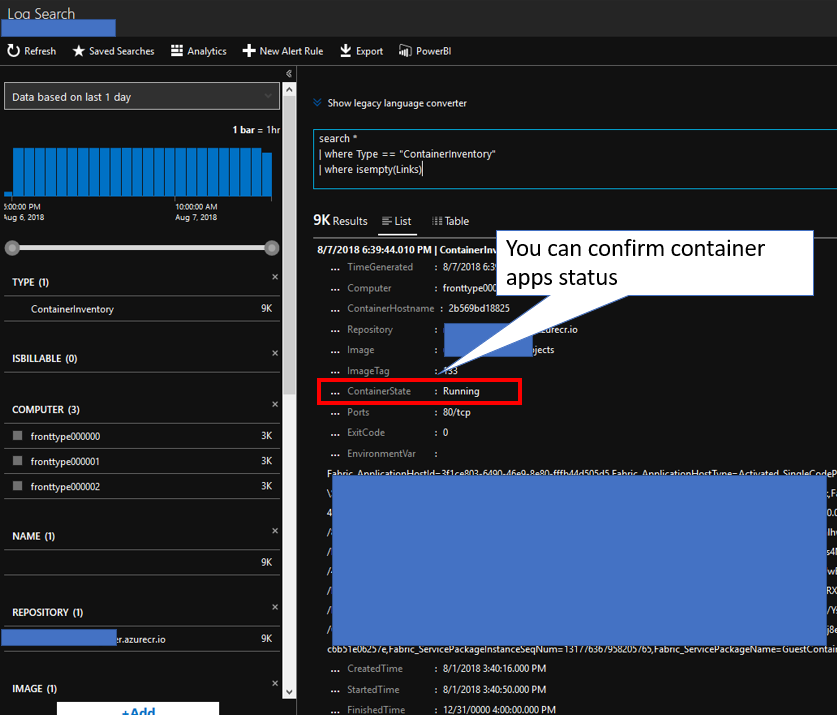The height and width of the screenshot is (715, 837).
Task: Click the CreatedTime value 8/1/2018 3:40:16.000 PM
Action: (494, 669)
